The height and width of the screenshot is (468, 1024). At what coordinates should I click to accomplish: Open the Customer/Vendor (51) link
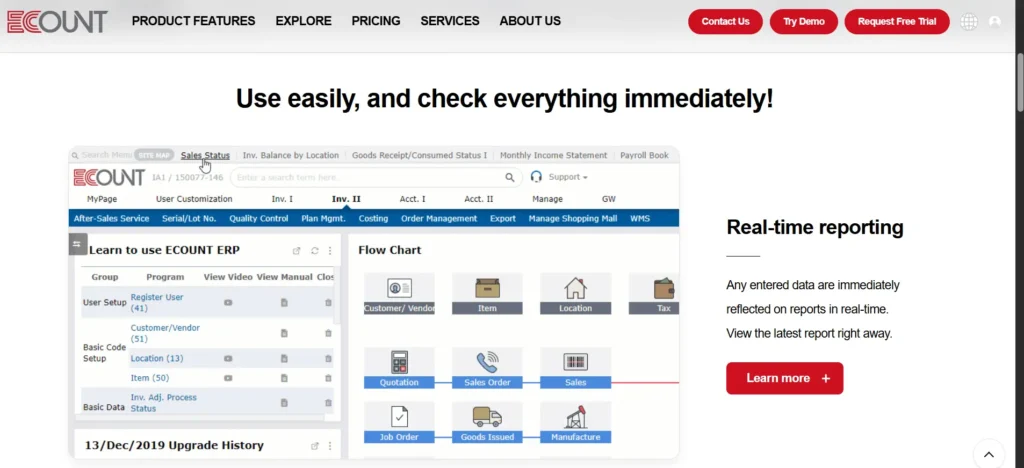(x=165, y=334)
